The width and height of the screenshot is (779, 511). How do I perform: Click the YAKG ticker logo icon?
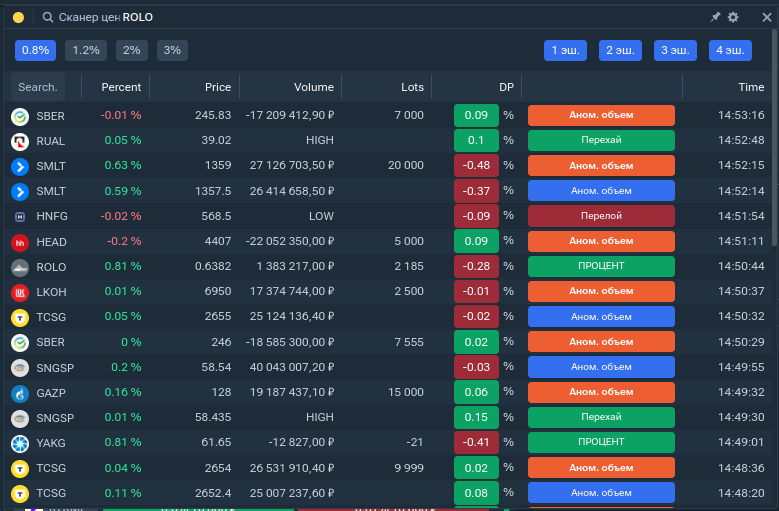click(x=19, y=442)
